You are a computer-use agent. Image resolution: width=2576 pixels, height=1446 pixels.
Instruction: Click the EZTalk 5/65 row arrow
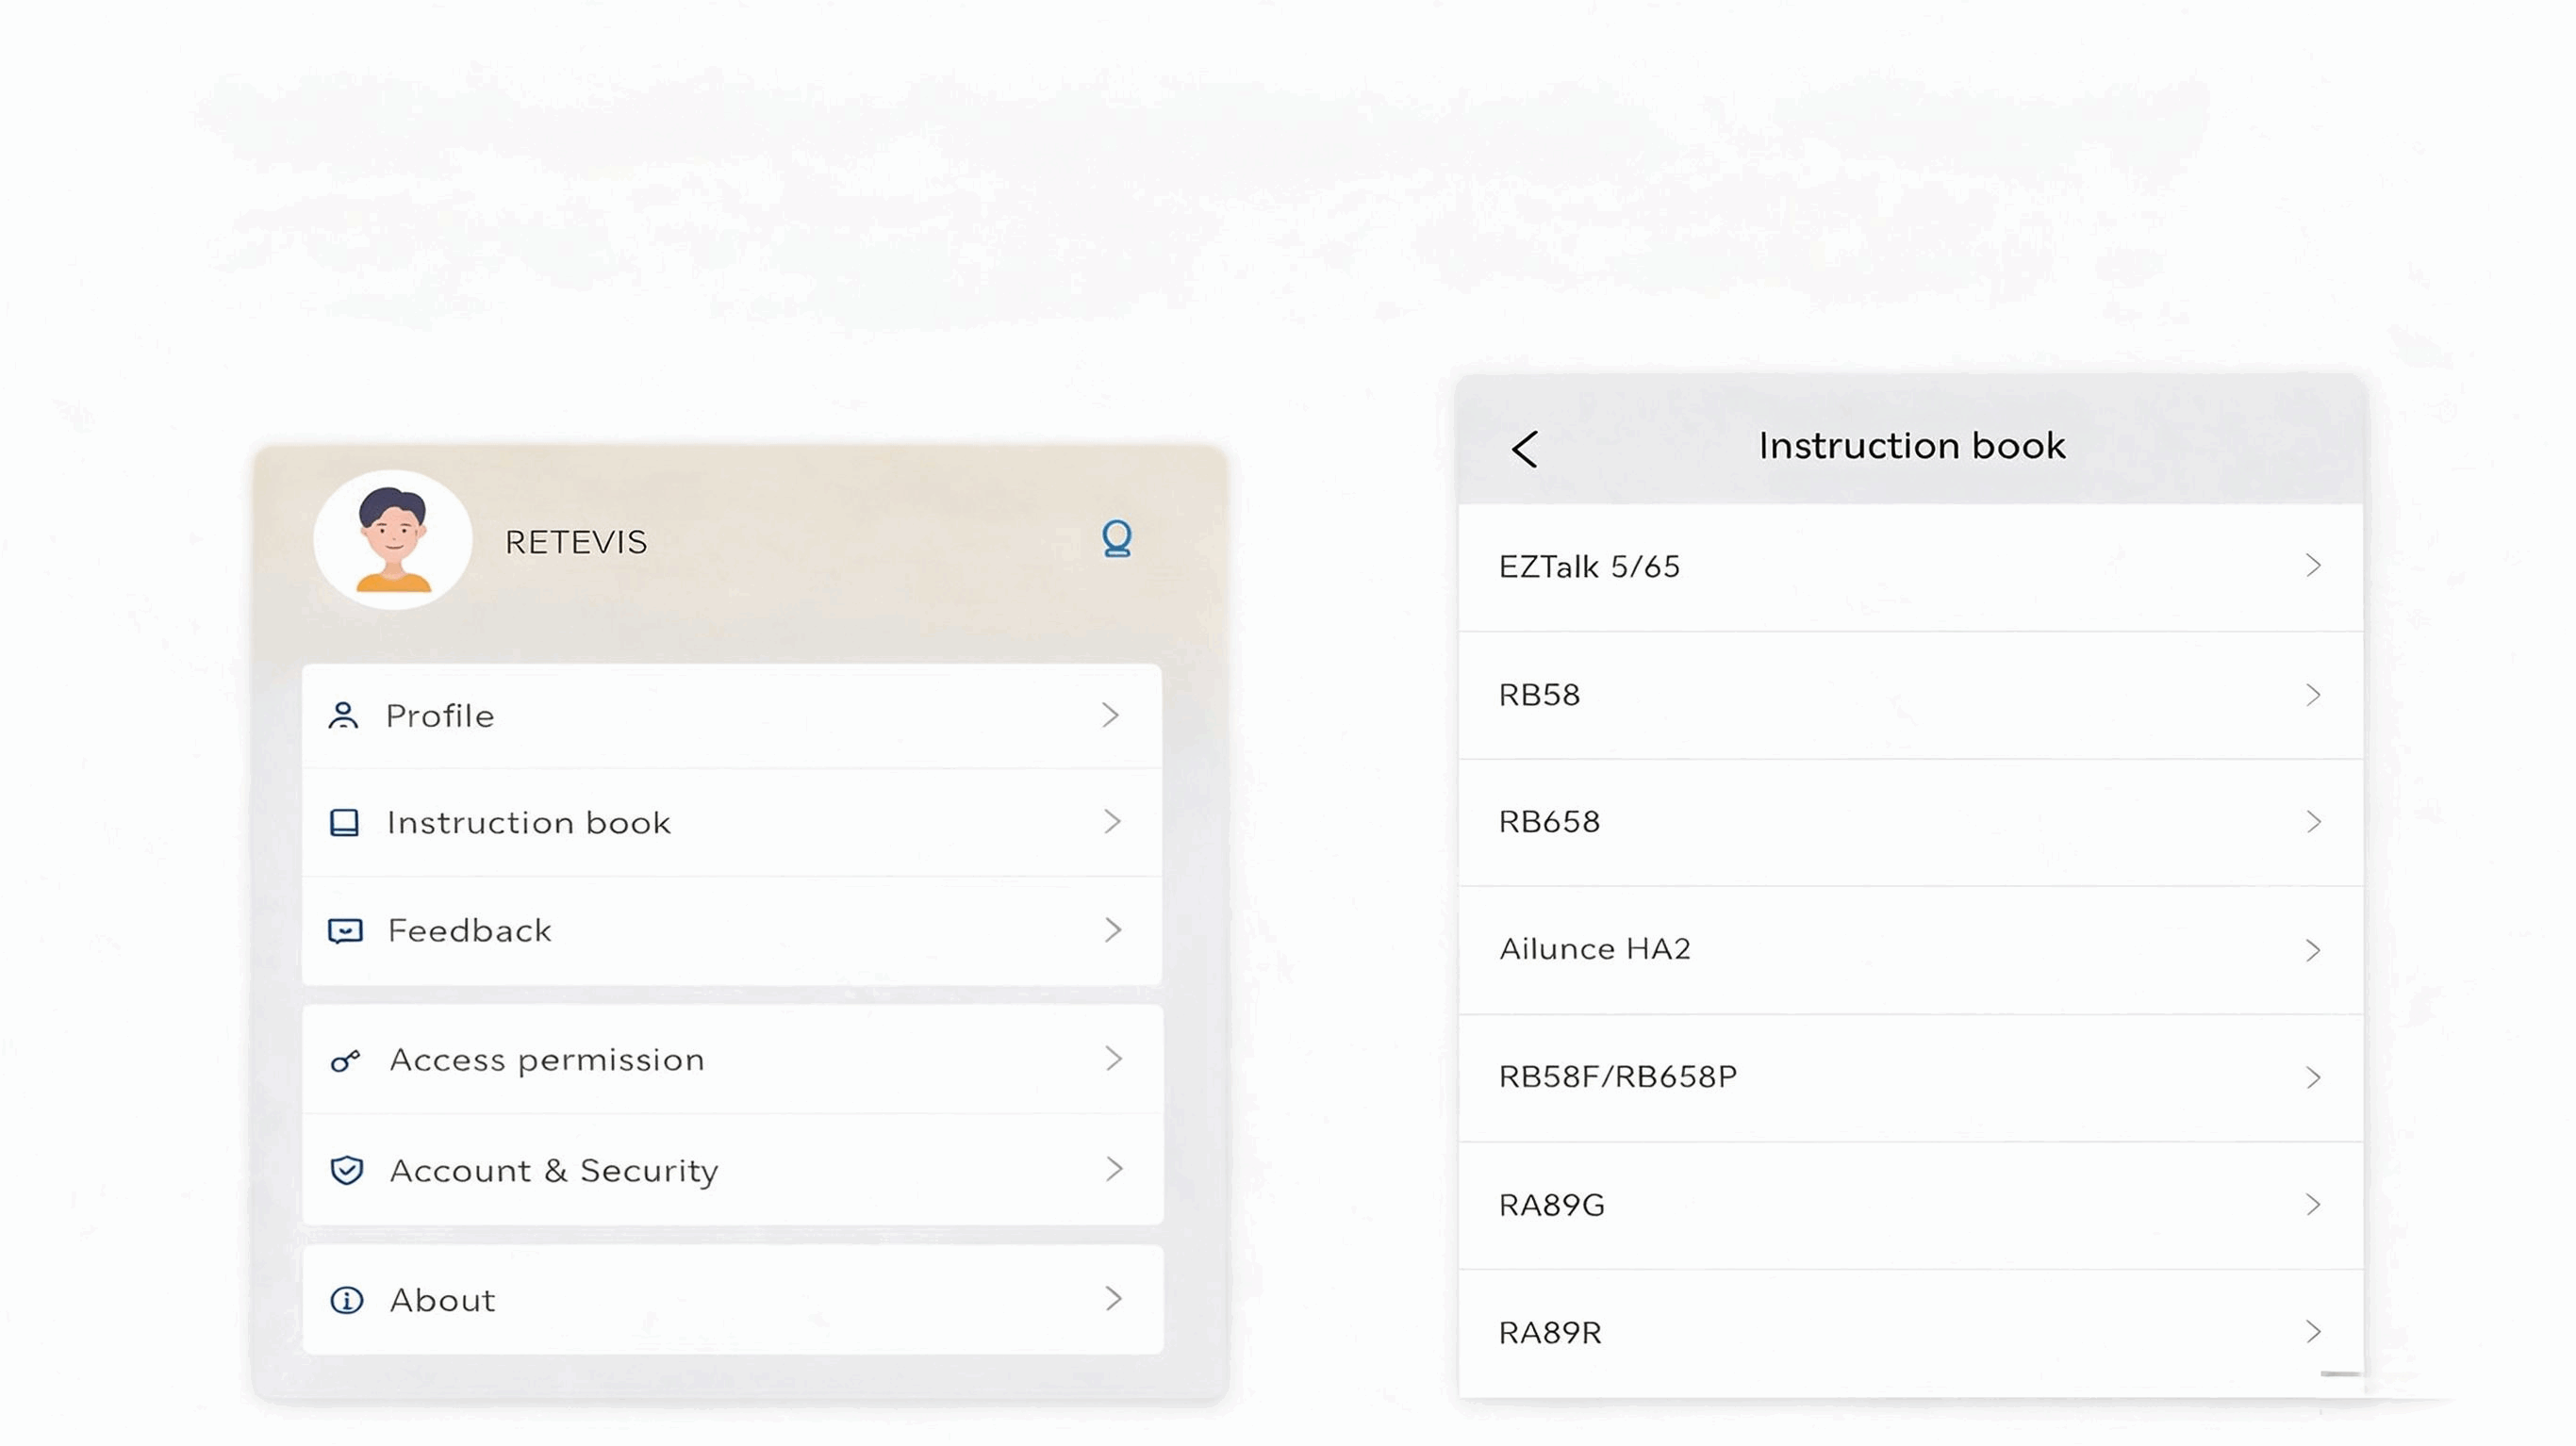coord(2313,566)
